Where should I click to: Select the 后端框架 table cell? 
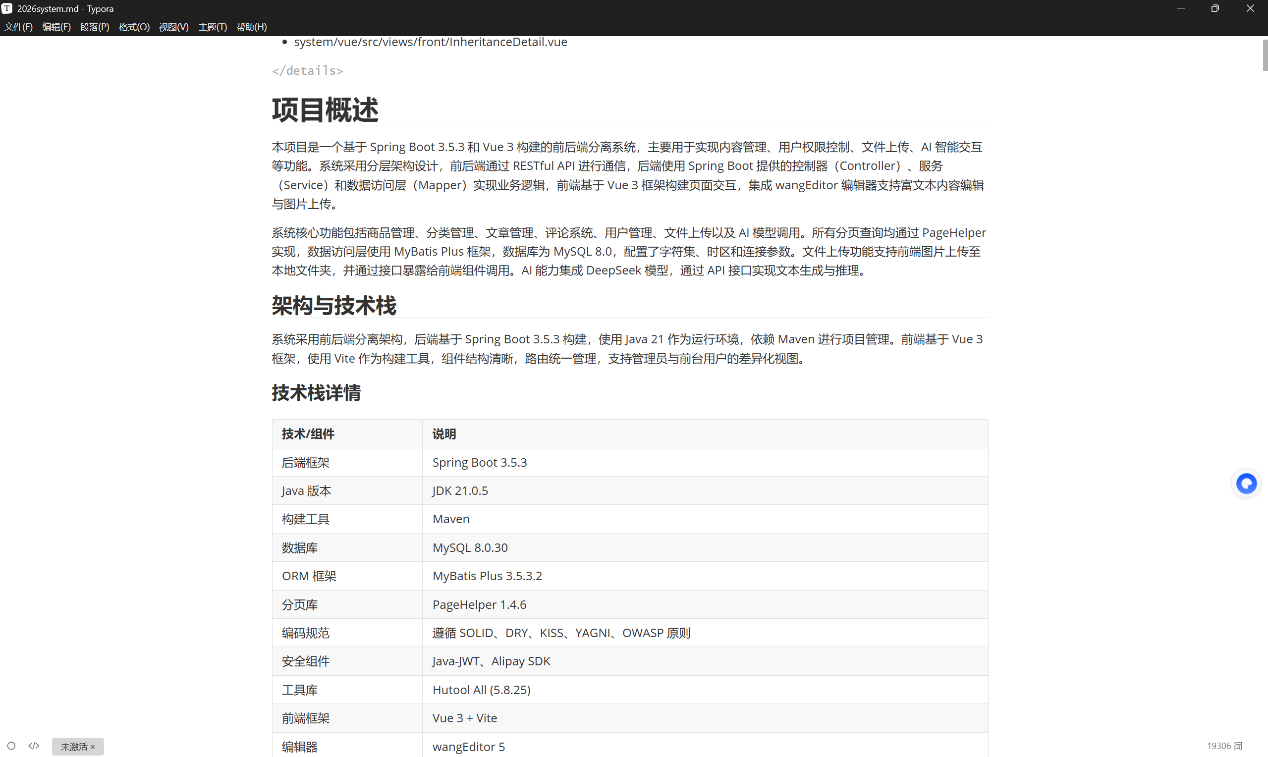[347, 462]
